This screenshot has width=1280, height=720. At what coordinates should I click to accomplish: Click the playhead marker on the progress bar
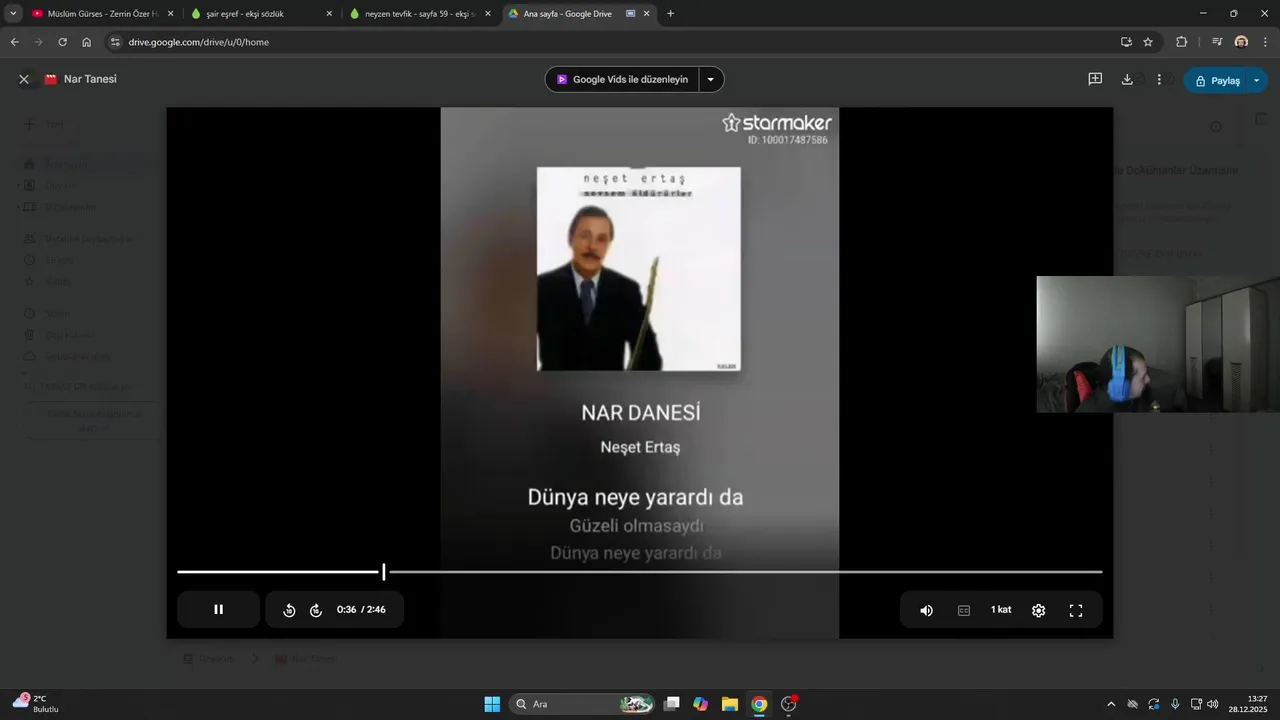point(383,572)
